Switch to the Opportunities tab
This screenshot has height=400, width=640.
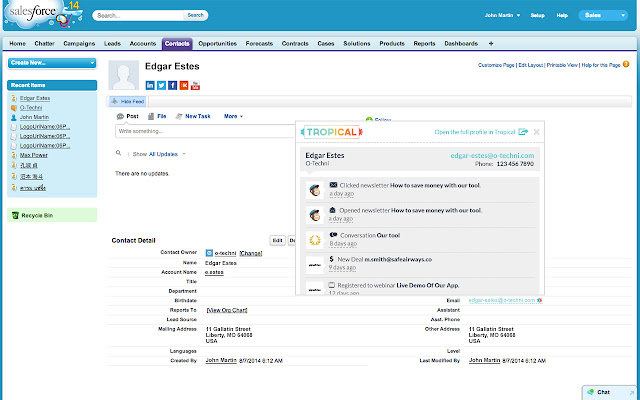pos(217,44)
